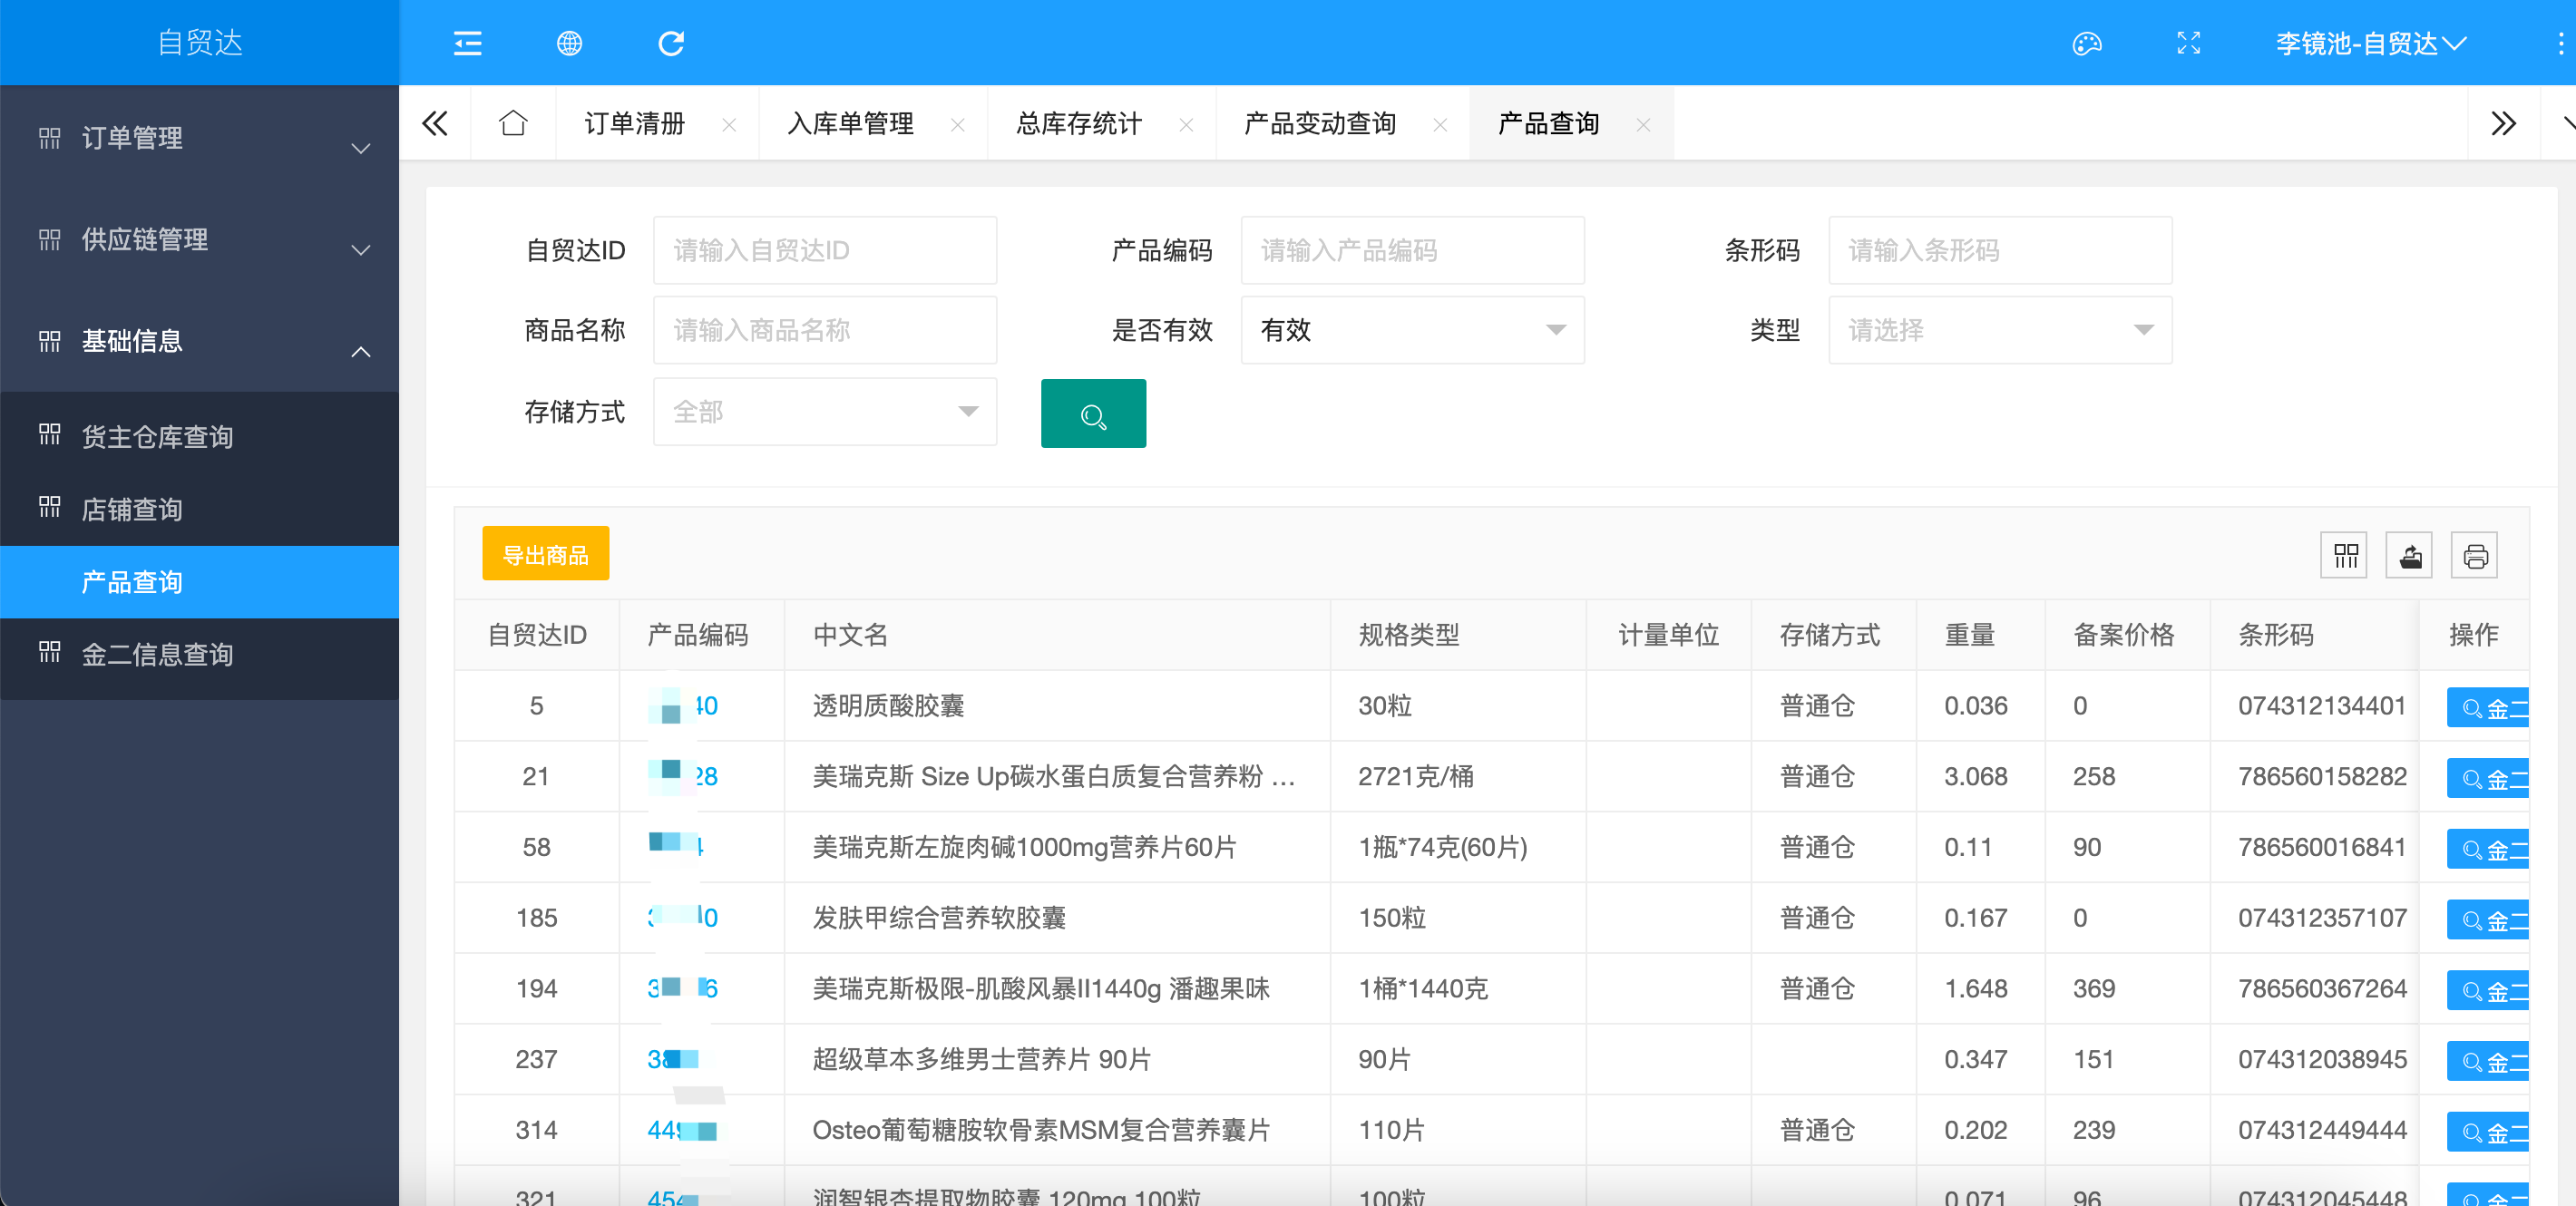Focus the 商品名称 input field

coord(825,330)
